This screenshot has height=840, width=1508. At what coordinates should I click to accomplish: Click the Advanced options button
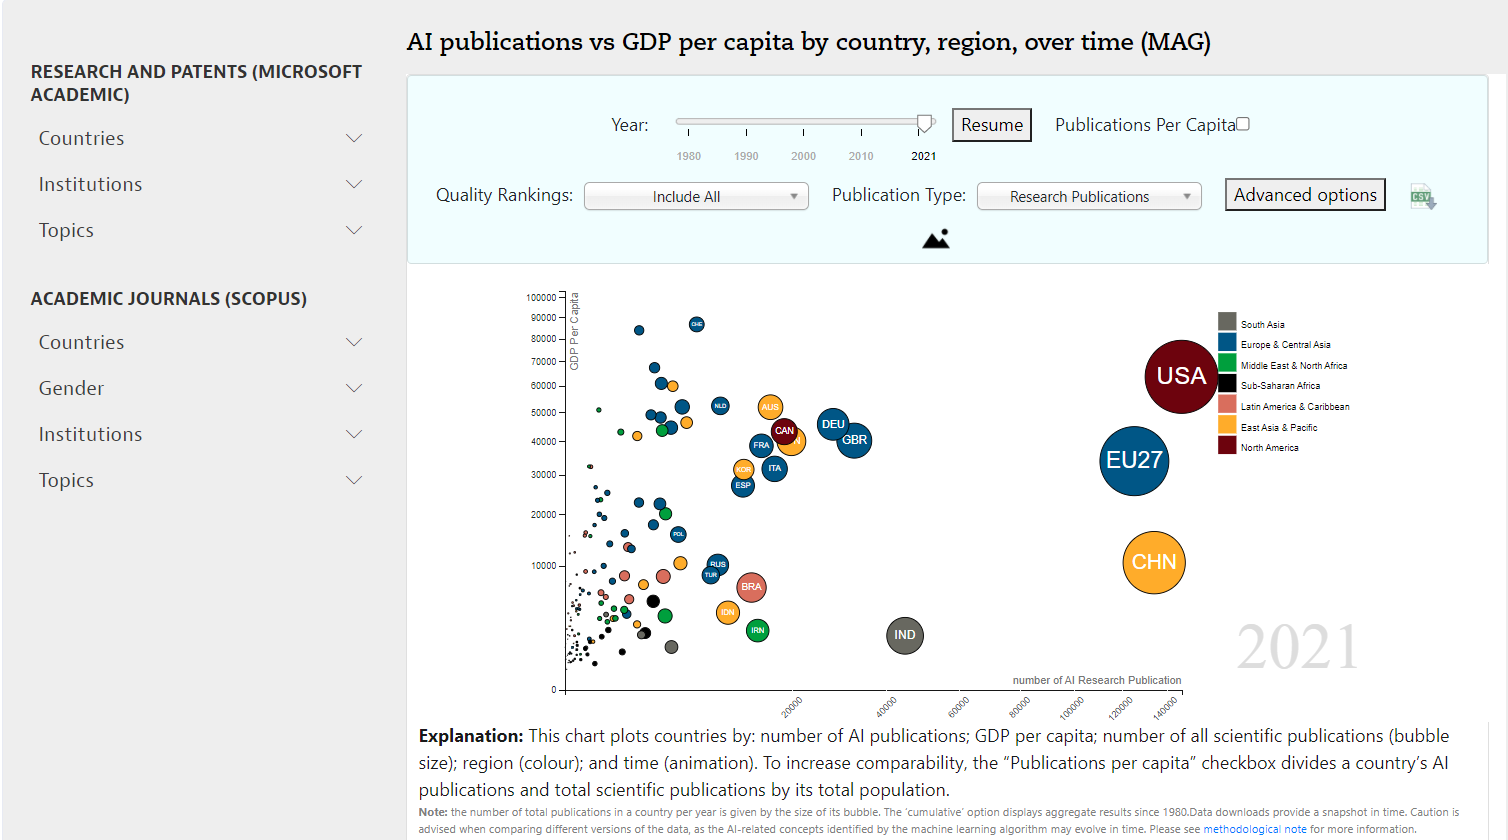[1304, 195]
